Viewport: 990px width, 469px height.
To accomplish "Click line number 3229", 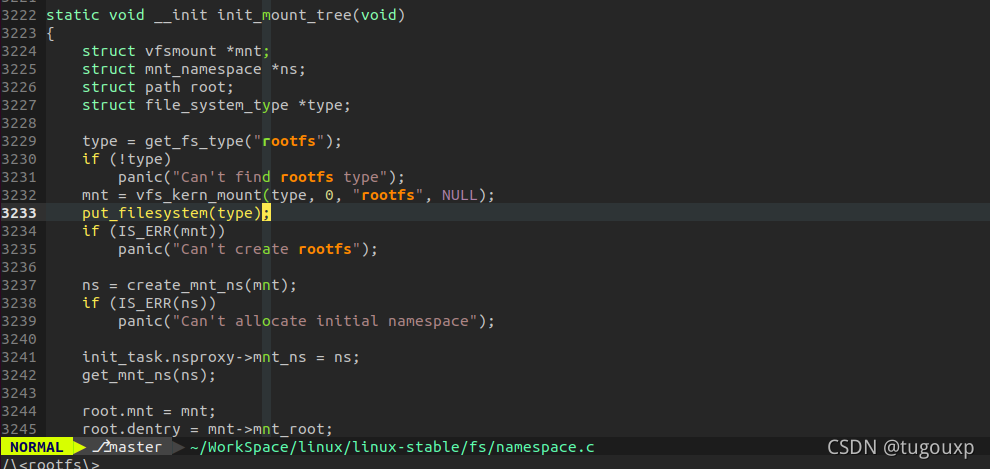I will 18,141.
